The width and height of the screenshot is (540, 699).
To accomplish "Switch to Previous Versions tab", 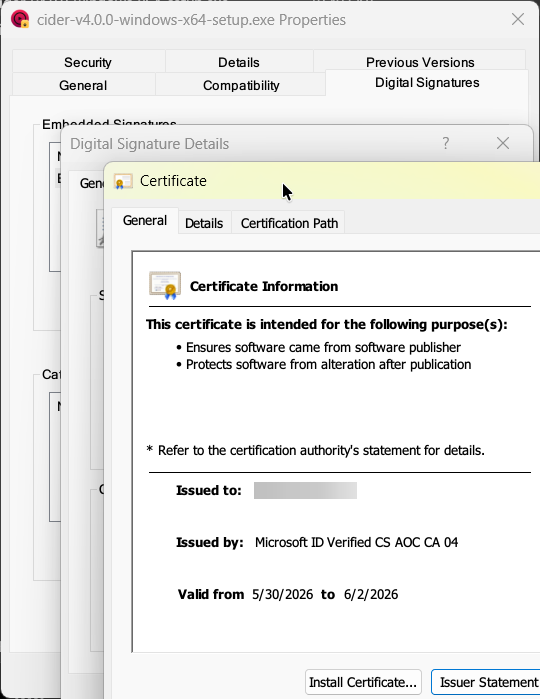I will [x=420, y=62].
